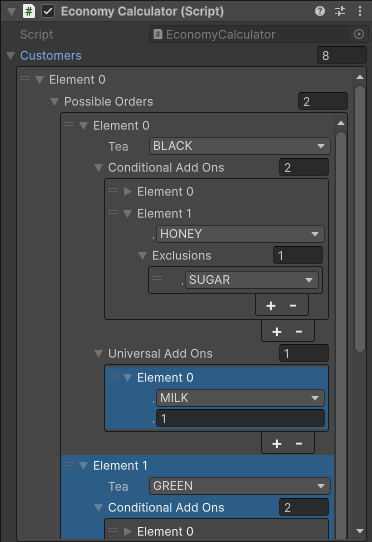
Task: Click the Exclusions size field showing 1
Action: click(x=298, y=256)
